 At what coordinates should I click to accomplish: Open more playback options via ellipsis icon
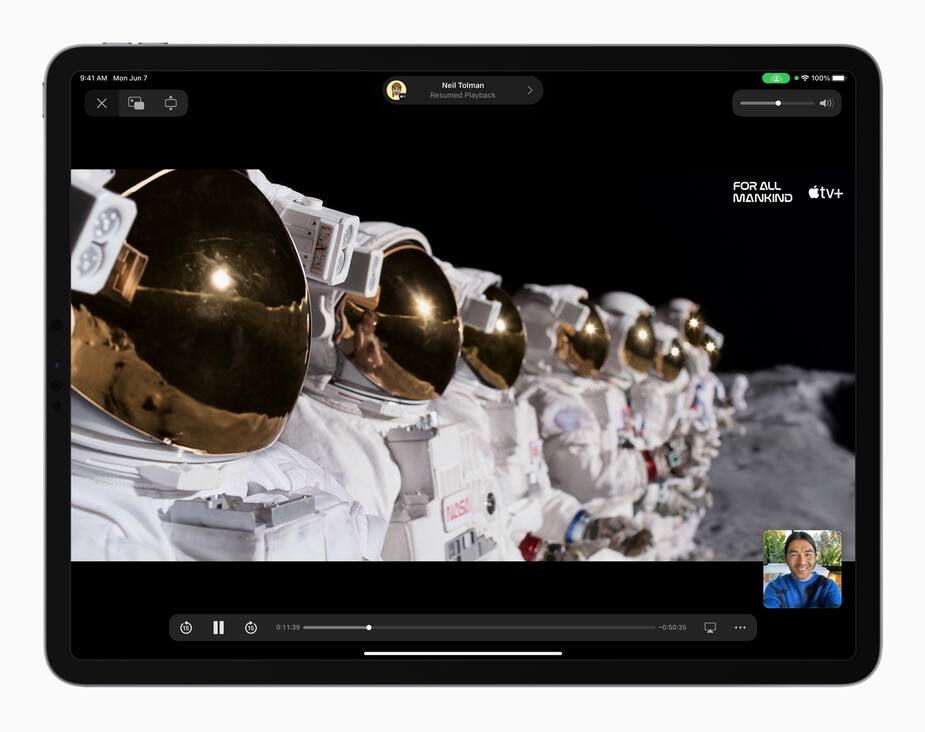740,627
